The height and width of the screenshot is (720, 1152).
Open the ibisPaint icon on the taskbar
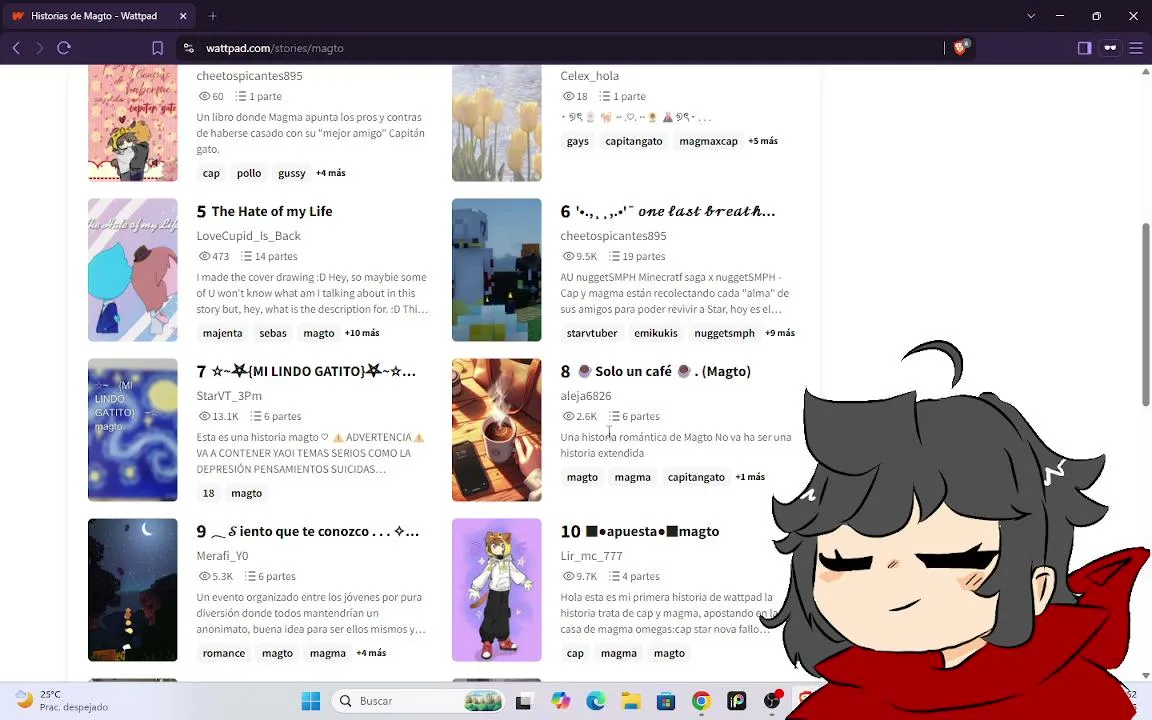tap(736, 701)
